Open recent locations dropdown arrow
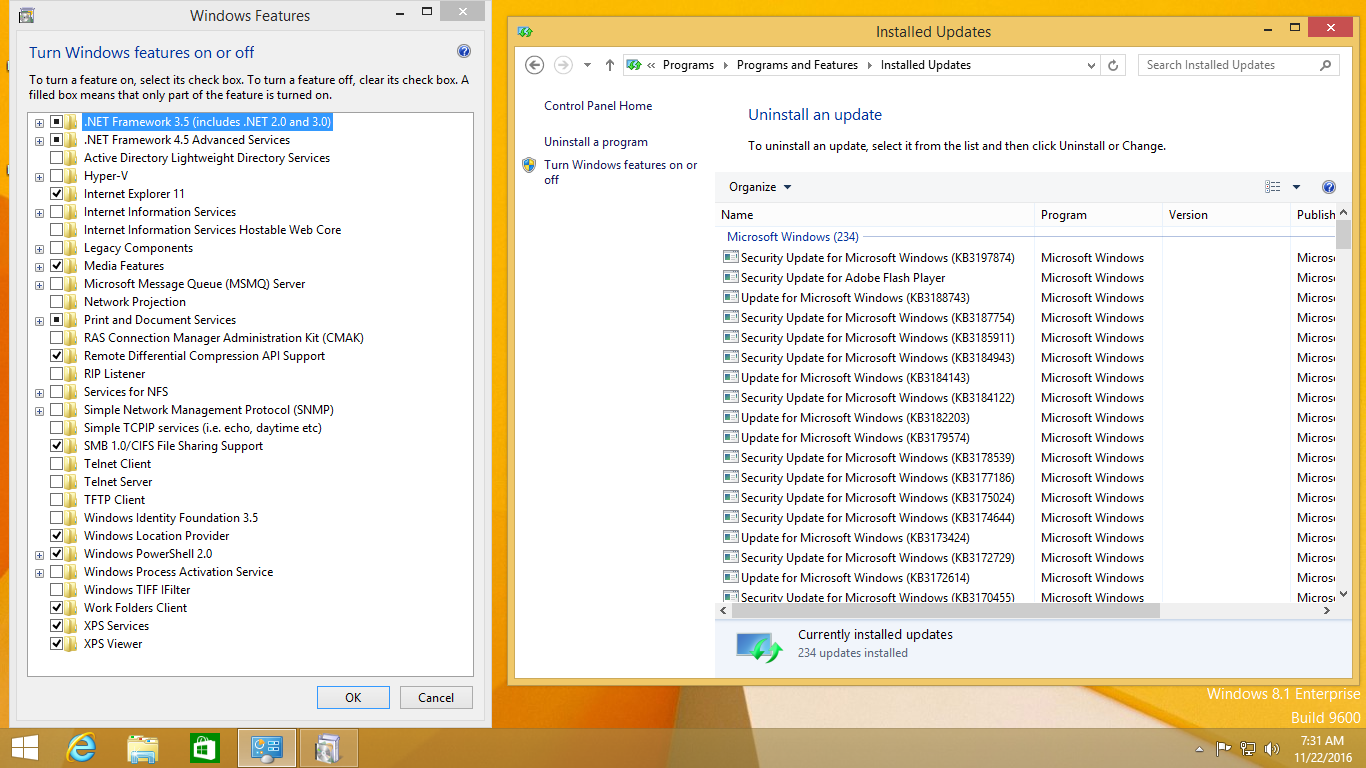Image resolution: width=1366 pixels, height=768 pixels. pos(587,65)
